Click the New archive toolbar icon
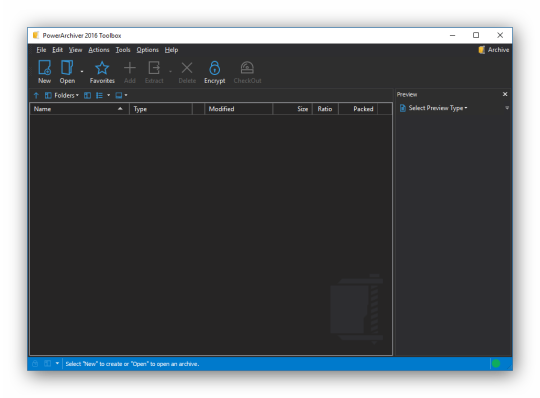Screen dimensions: 540x398 click(44, 67)
